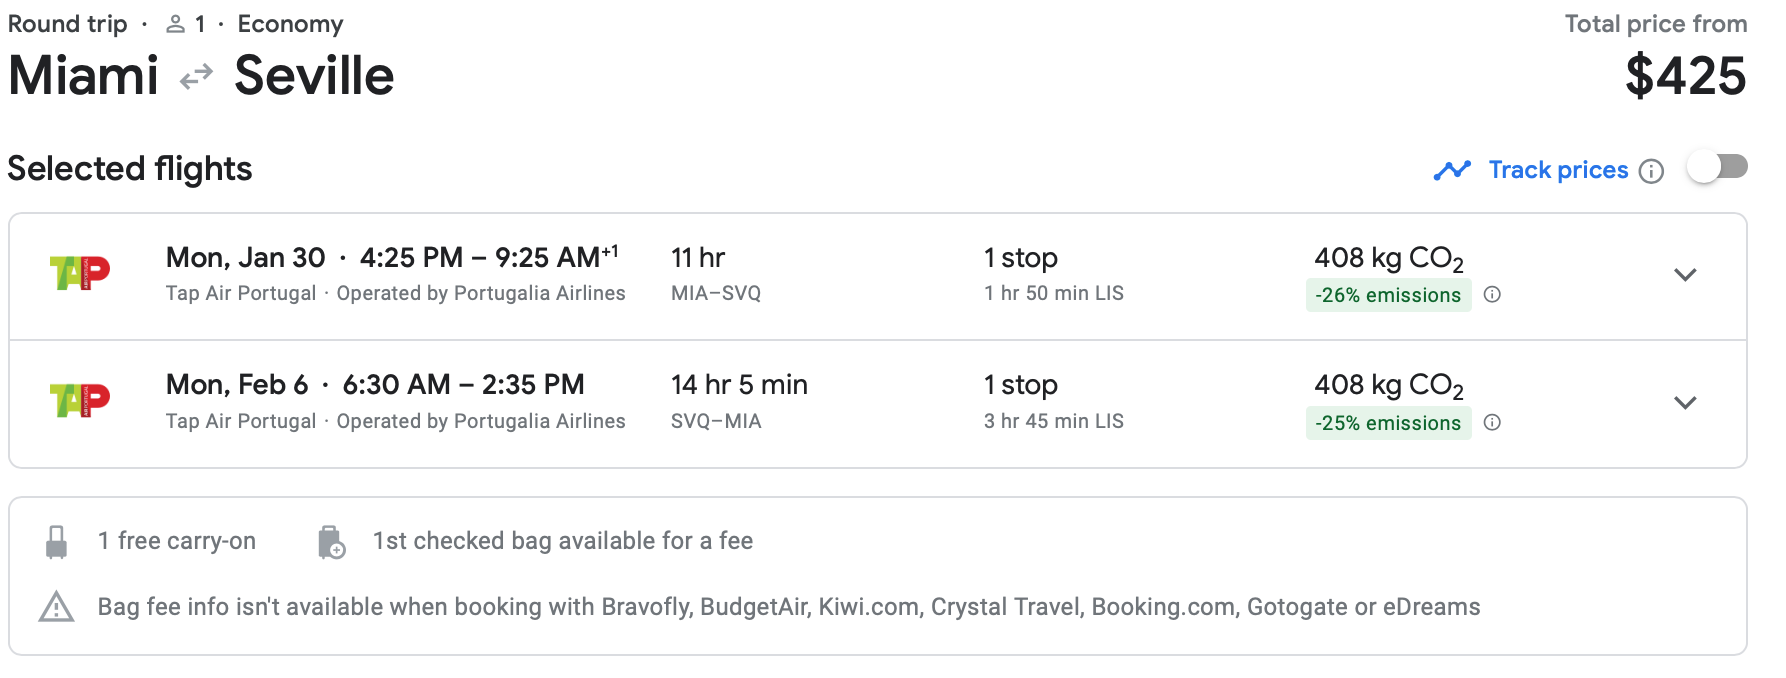Click the Track prices chart icon
1786x678 pixels.
[1452, 170]
